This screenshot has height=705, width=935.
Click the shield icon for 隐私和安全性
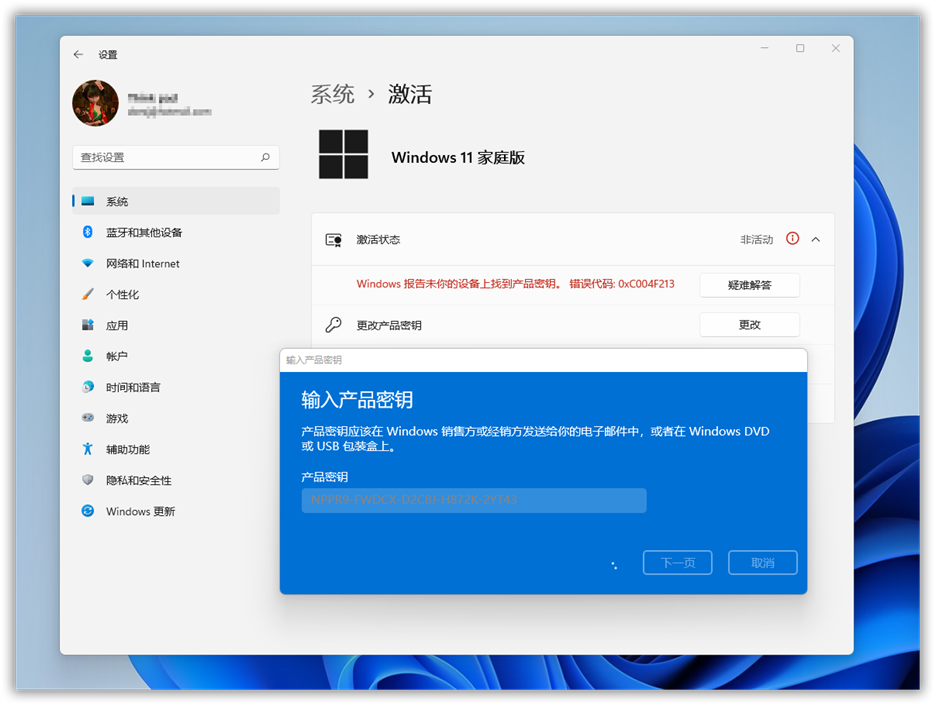click(88, 480)
